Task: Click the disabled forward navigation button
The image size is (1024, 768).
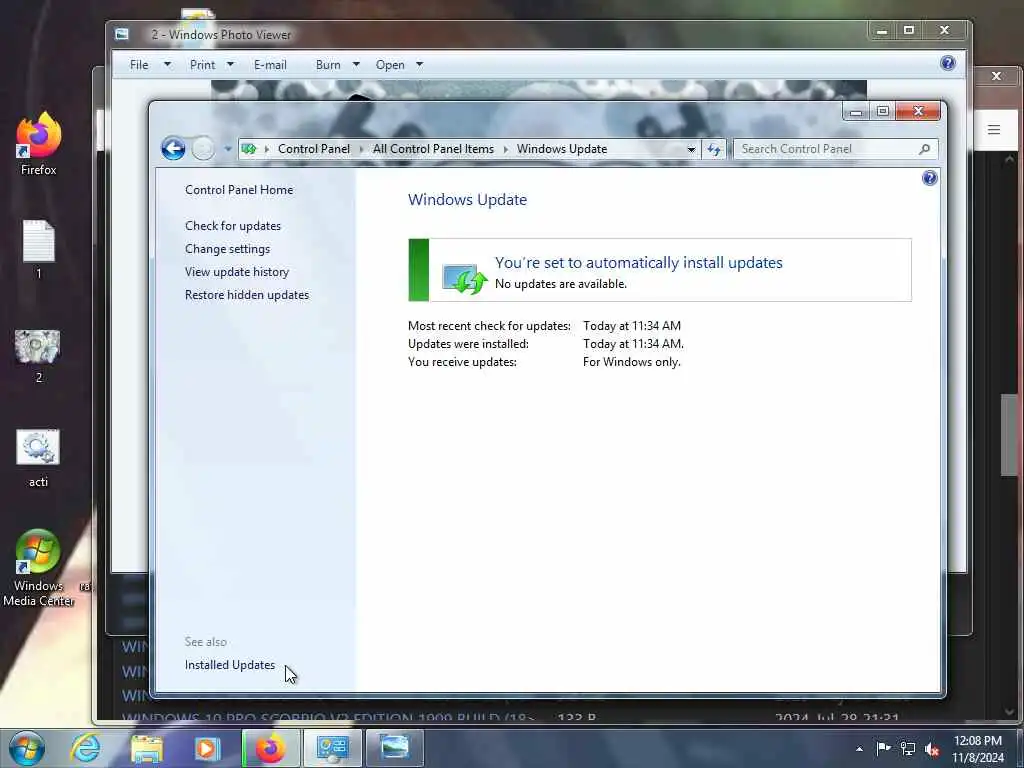Action: point(203,149)
